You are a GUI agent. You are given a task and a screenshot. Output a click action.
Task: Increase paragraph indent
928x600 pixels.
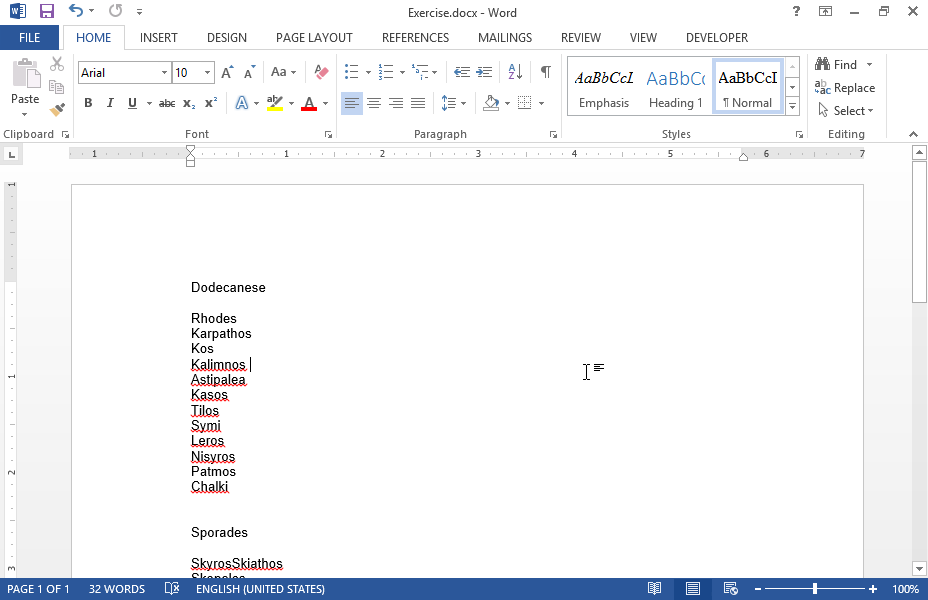tap(484, 72)
